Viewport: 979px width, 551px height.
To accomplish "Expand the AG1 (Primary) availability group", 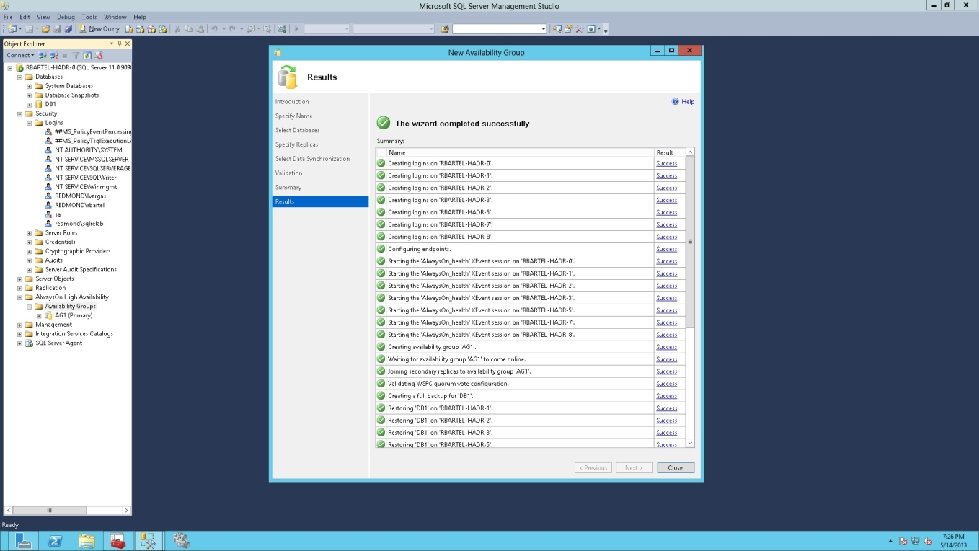I will click(x=39, y=316).
